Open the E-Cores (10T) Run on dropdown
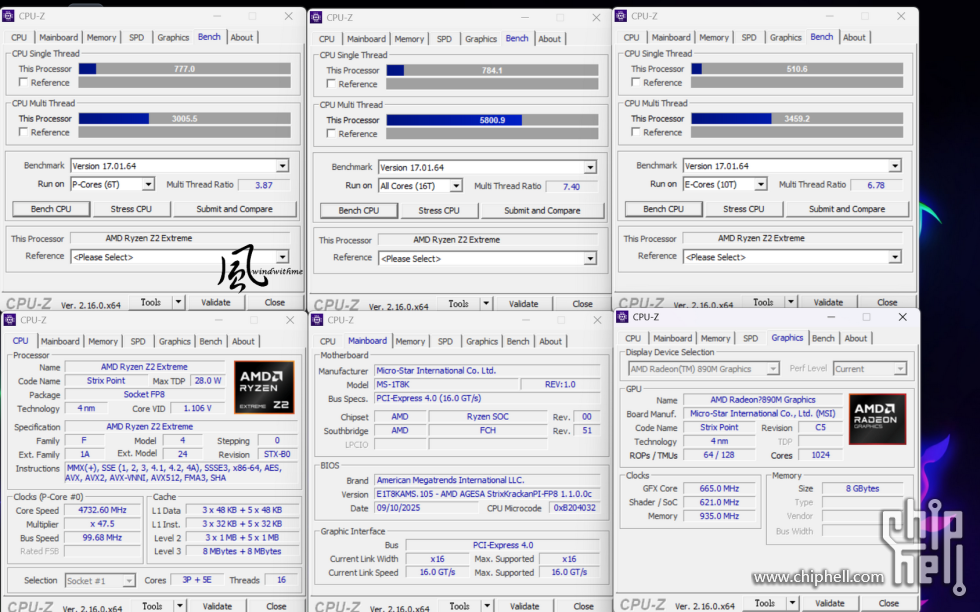The width and height of the screenshot is (980, 612). (x=760, y=184)
